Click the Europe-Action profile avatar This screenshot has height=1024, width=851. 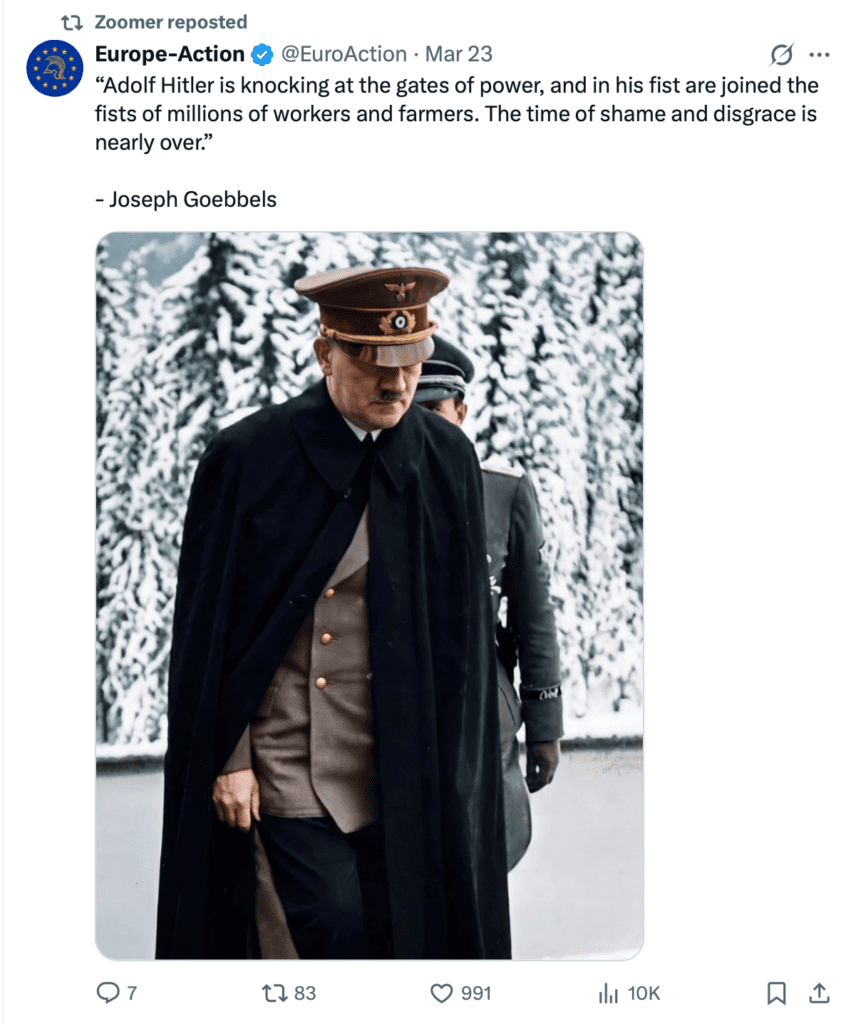click(55, 68)
